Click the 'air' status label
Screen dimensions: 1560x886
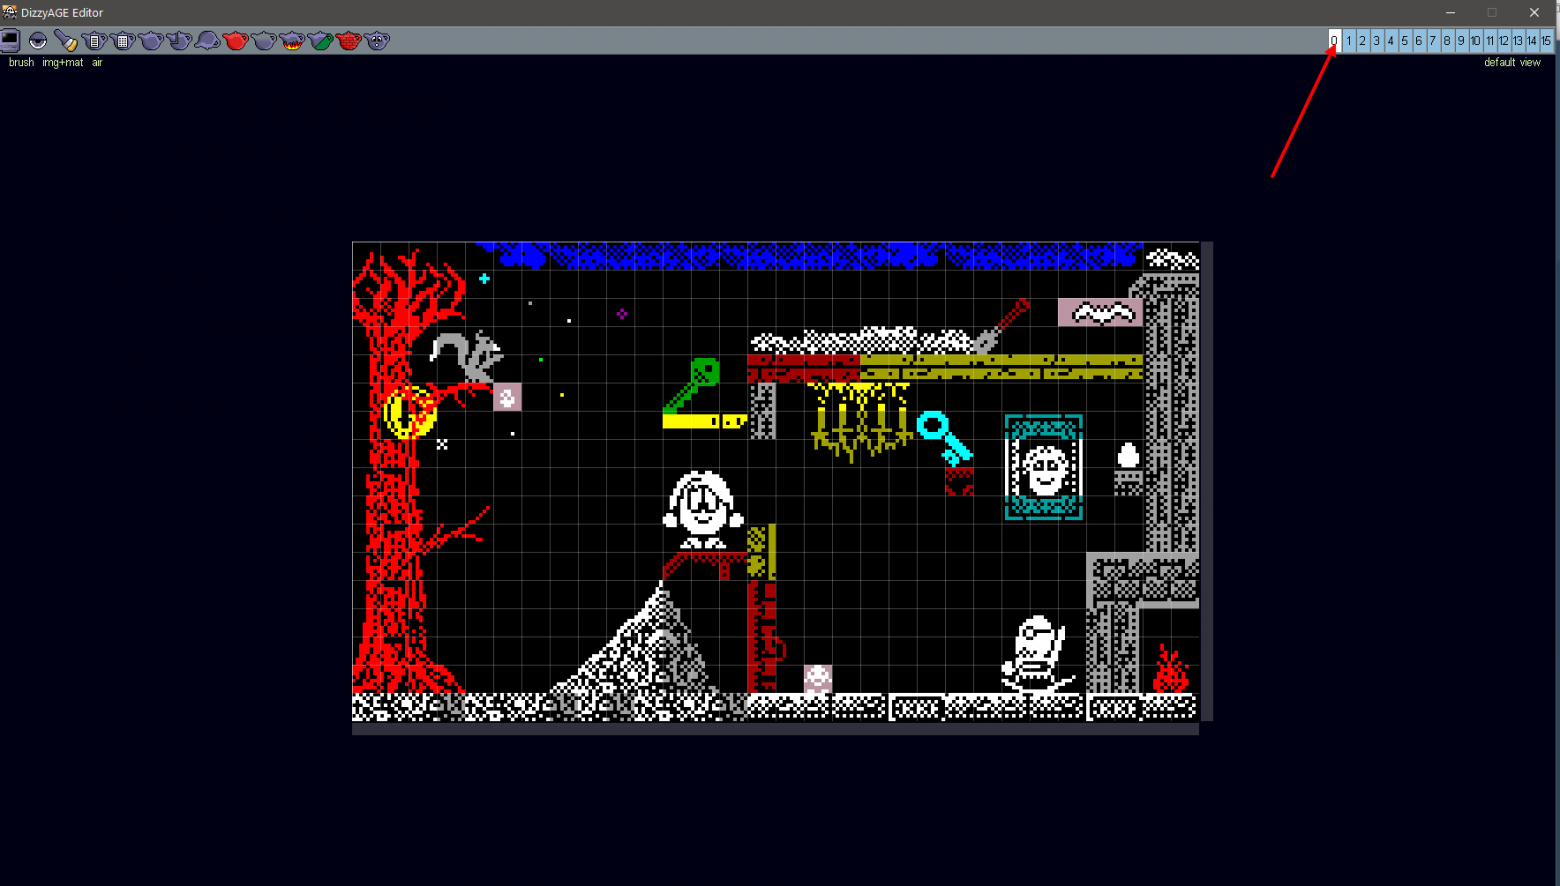tap(97, 62)
